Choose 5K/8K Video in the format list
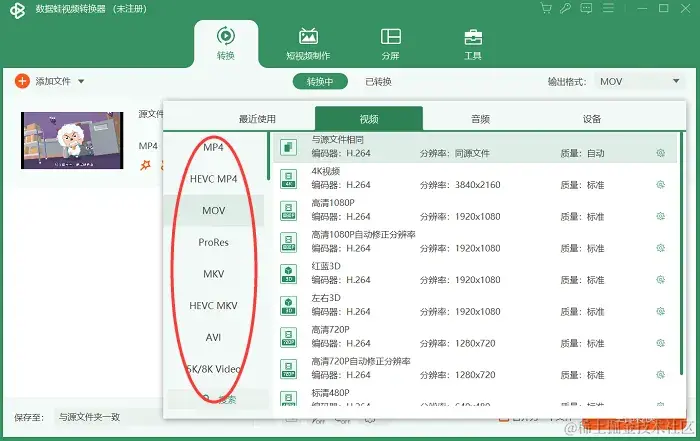 [x=213, y=369]
